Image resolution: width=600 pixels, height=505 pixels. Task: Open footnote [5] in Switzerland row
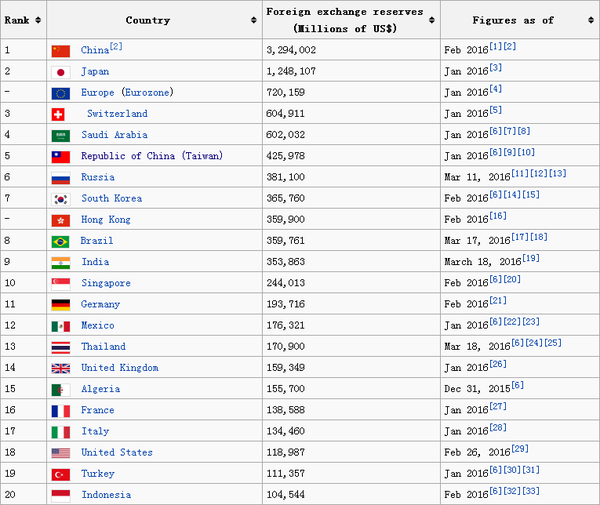coord(496,110)
